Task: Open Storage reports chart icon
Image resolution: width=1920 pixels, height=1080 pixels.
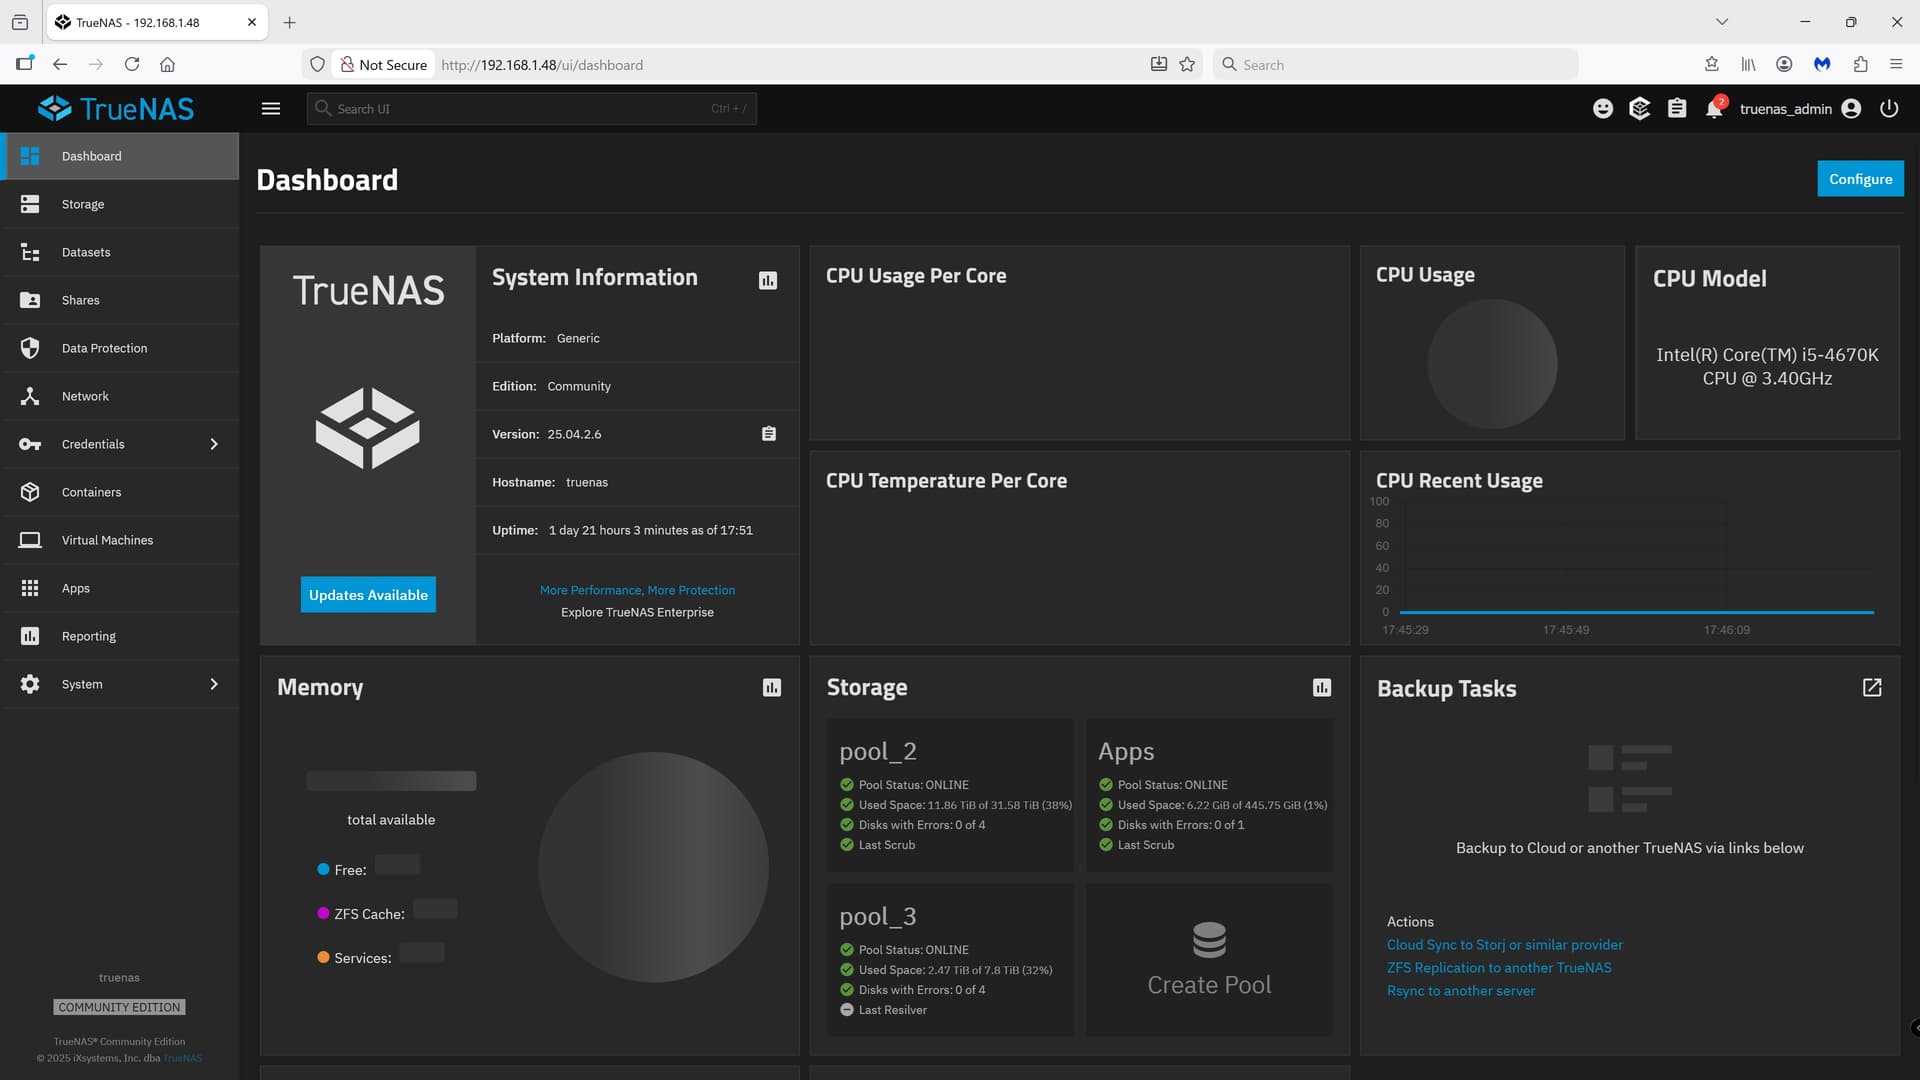Action: [1322, 688]
